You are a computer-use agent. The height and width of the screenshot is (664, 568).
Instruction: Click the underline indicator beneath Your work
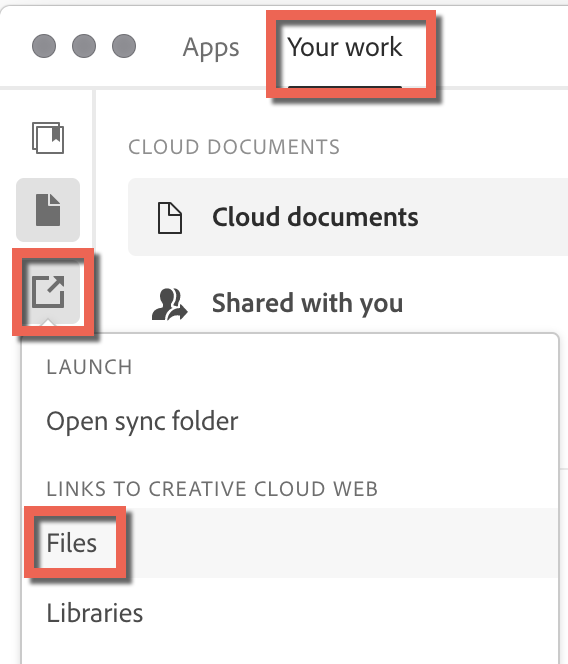coord(345,86)
